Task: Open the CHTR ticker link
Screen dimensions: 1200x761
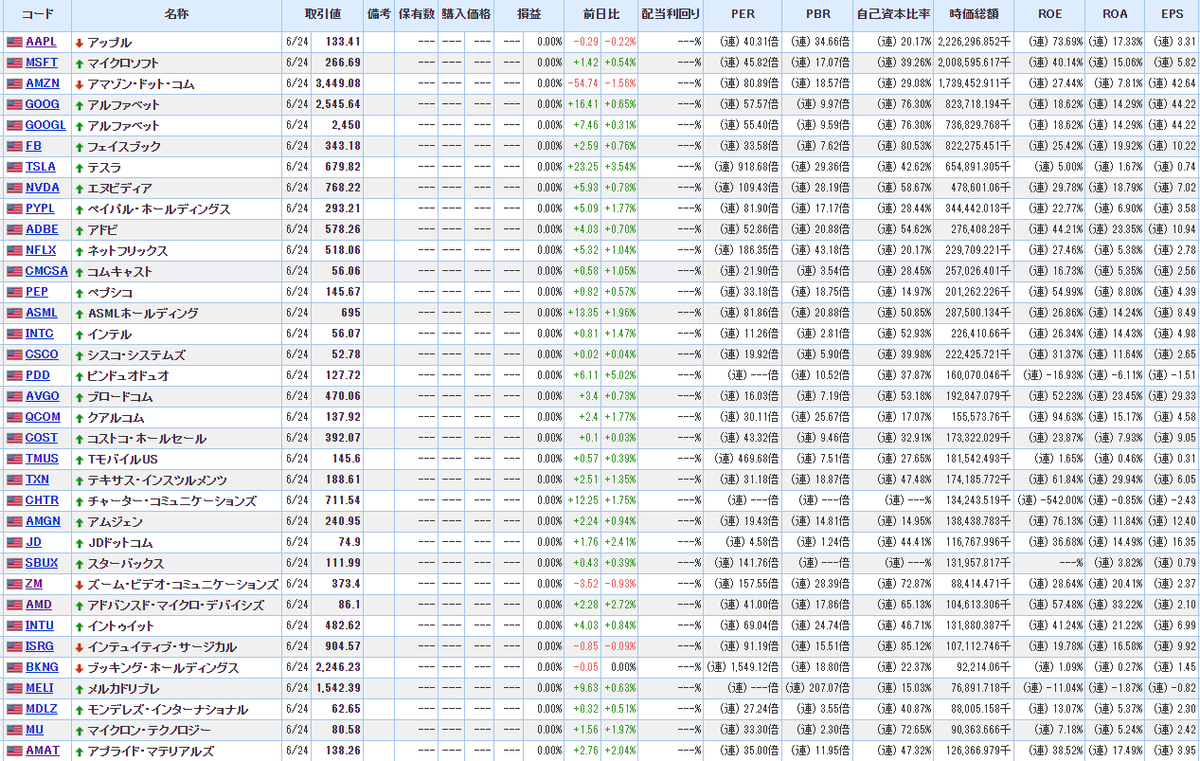Action: click(x=42, y=500)
